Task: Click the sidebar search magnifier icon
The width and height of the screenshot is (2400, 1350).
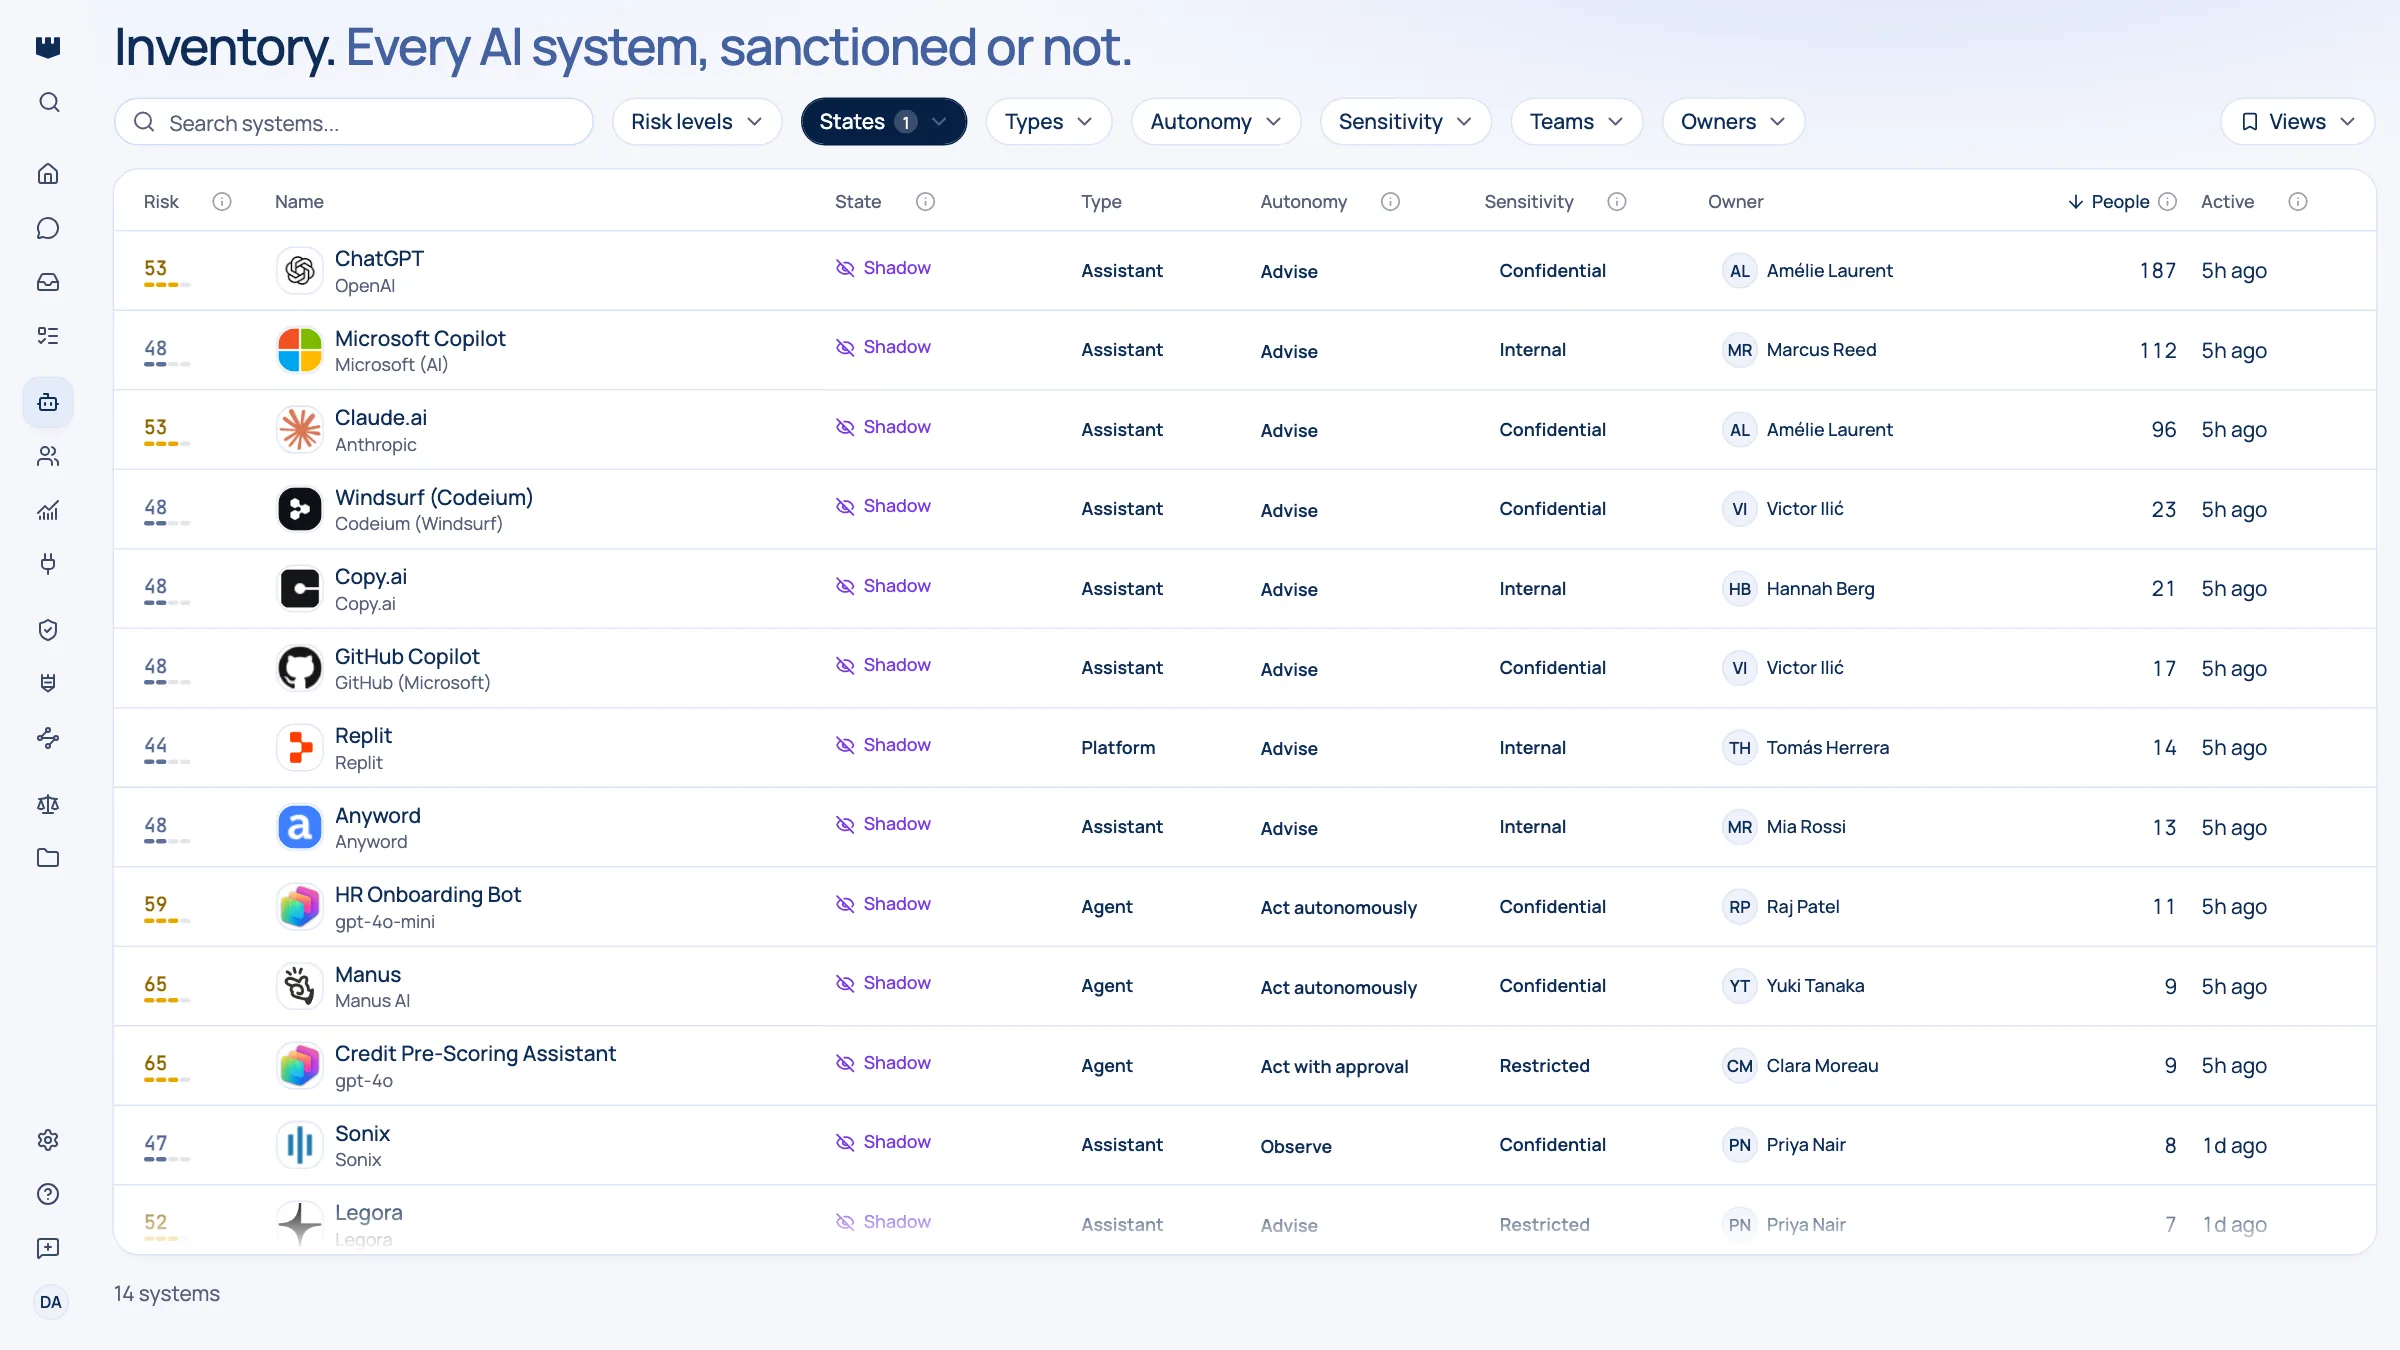Action: (x=48, y=102)
